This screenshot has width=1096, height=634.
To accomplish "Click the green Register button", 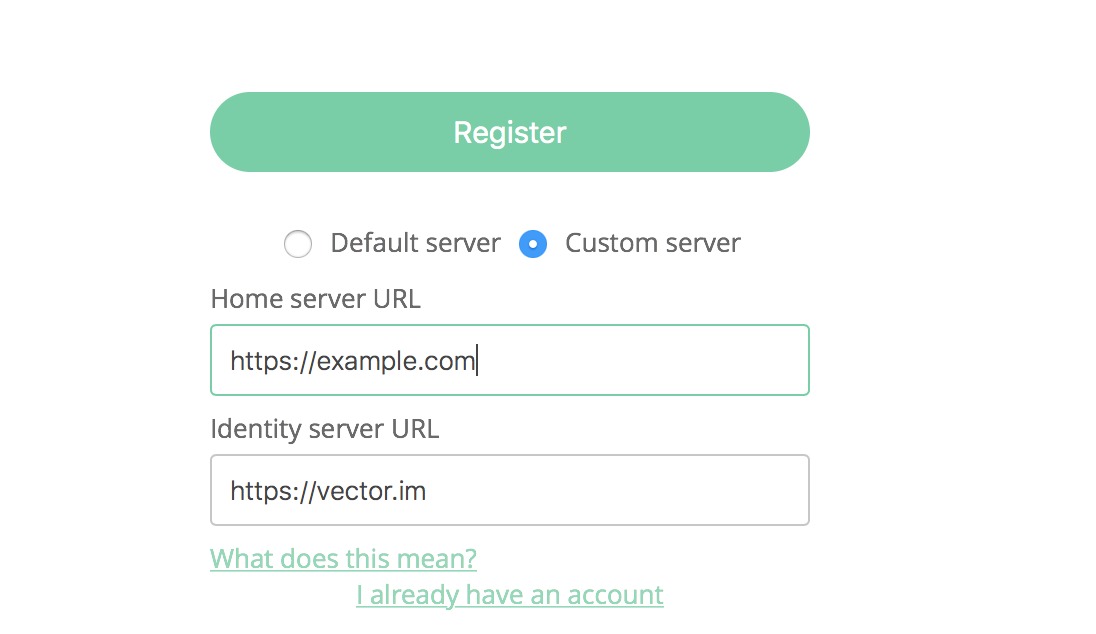I will pos(509,132).
